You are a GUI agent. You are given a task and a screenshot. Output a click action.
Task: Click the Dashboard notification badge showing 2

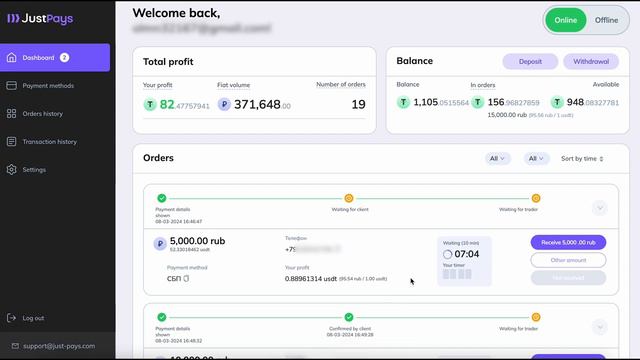(64, 58)
